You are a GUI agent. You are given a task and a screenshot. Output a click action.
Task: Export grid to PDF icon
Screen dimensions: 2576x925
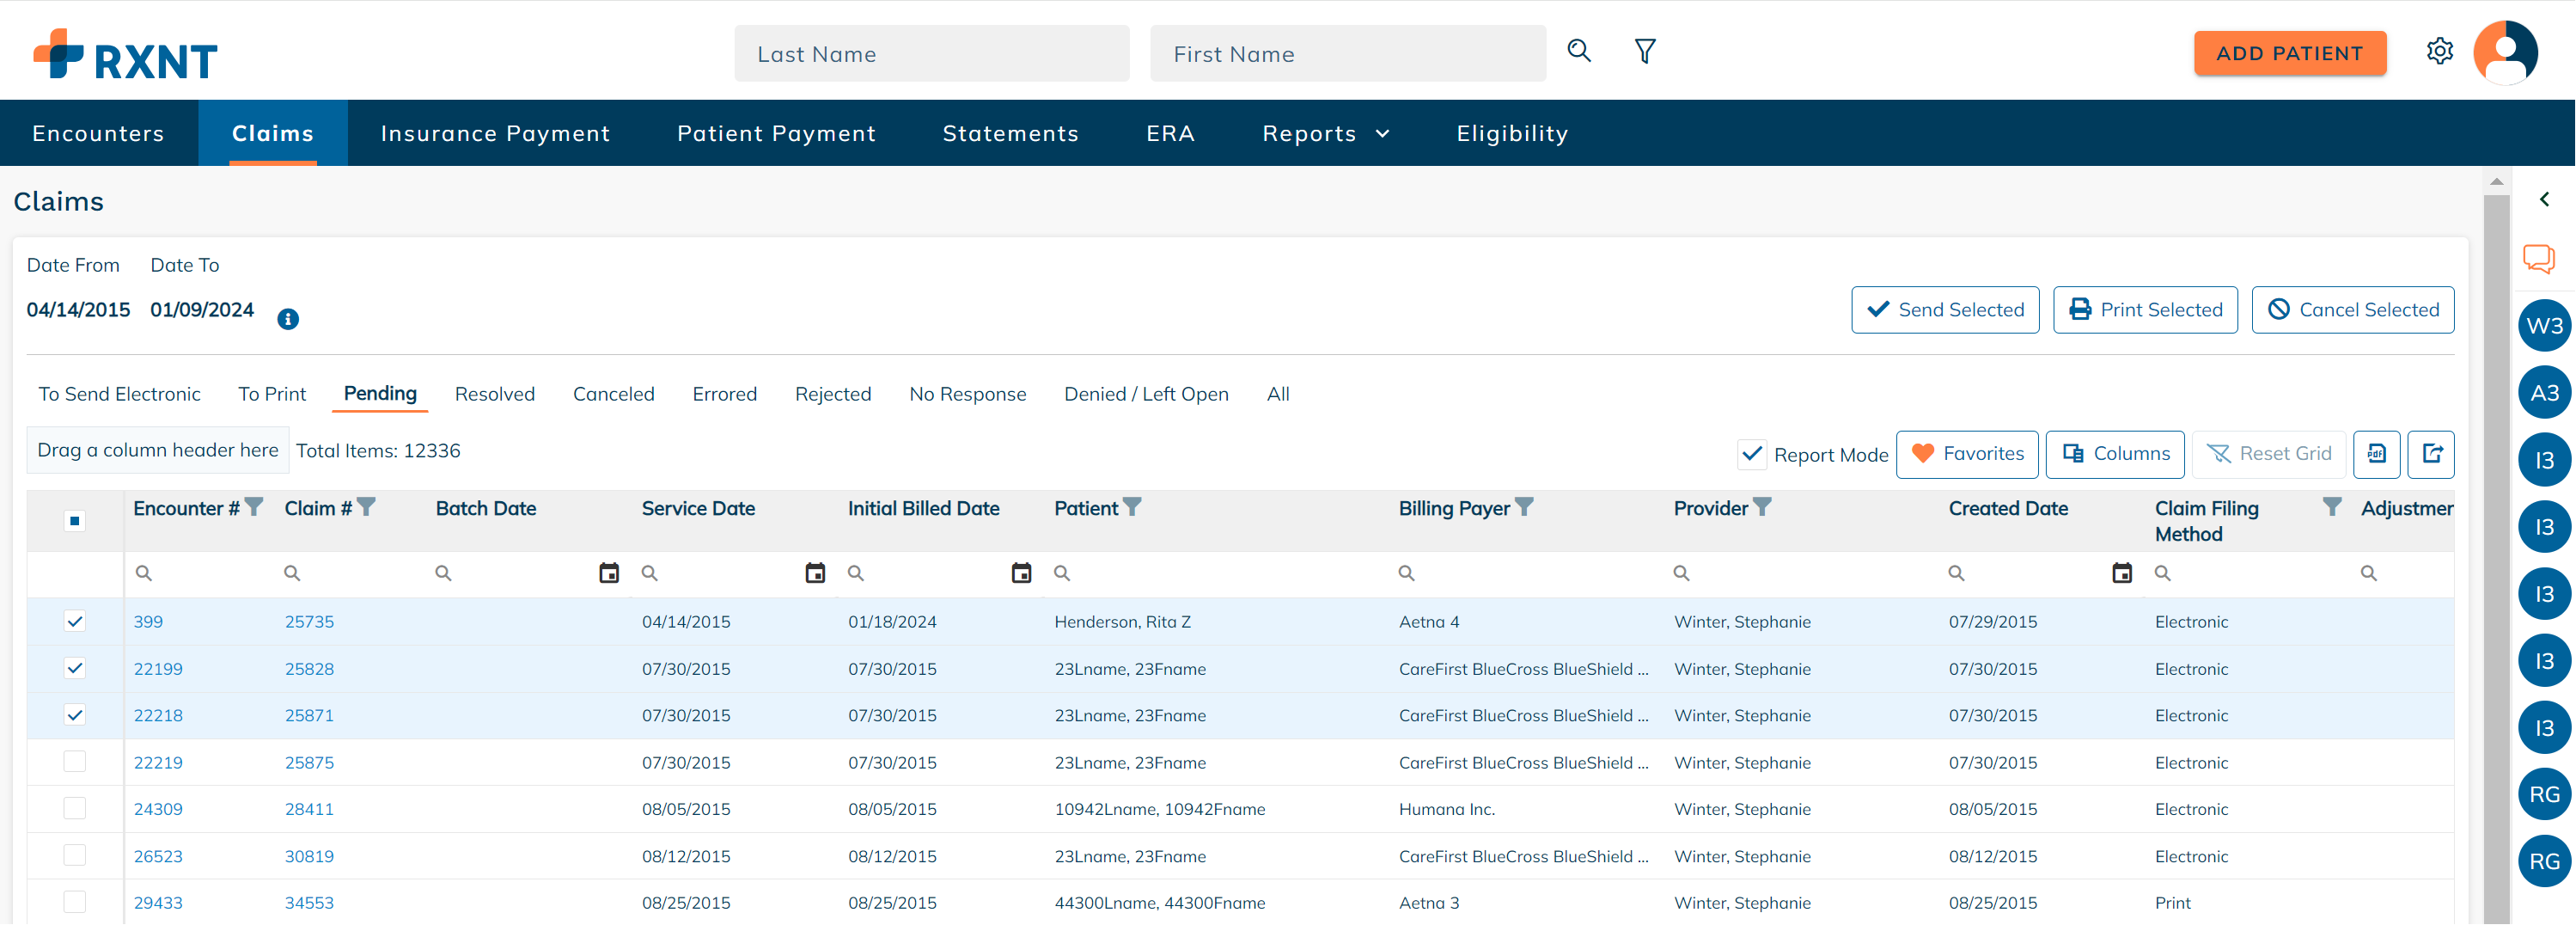[2376, 454]
